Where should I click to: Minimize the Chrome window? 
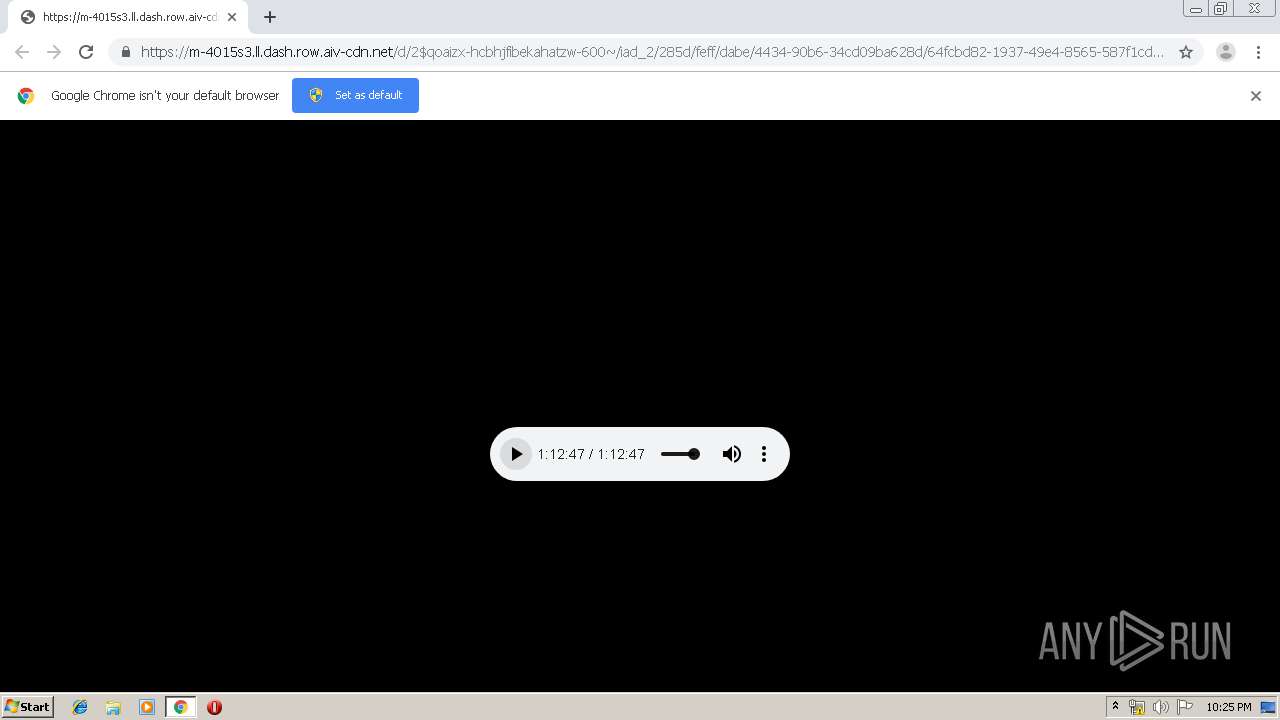[x=1195, y=9]
